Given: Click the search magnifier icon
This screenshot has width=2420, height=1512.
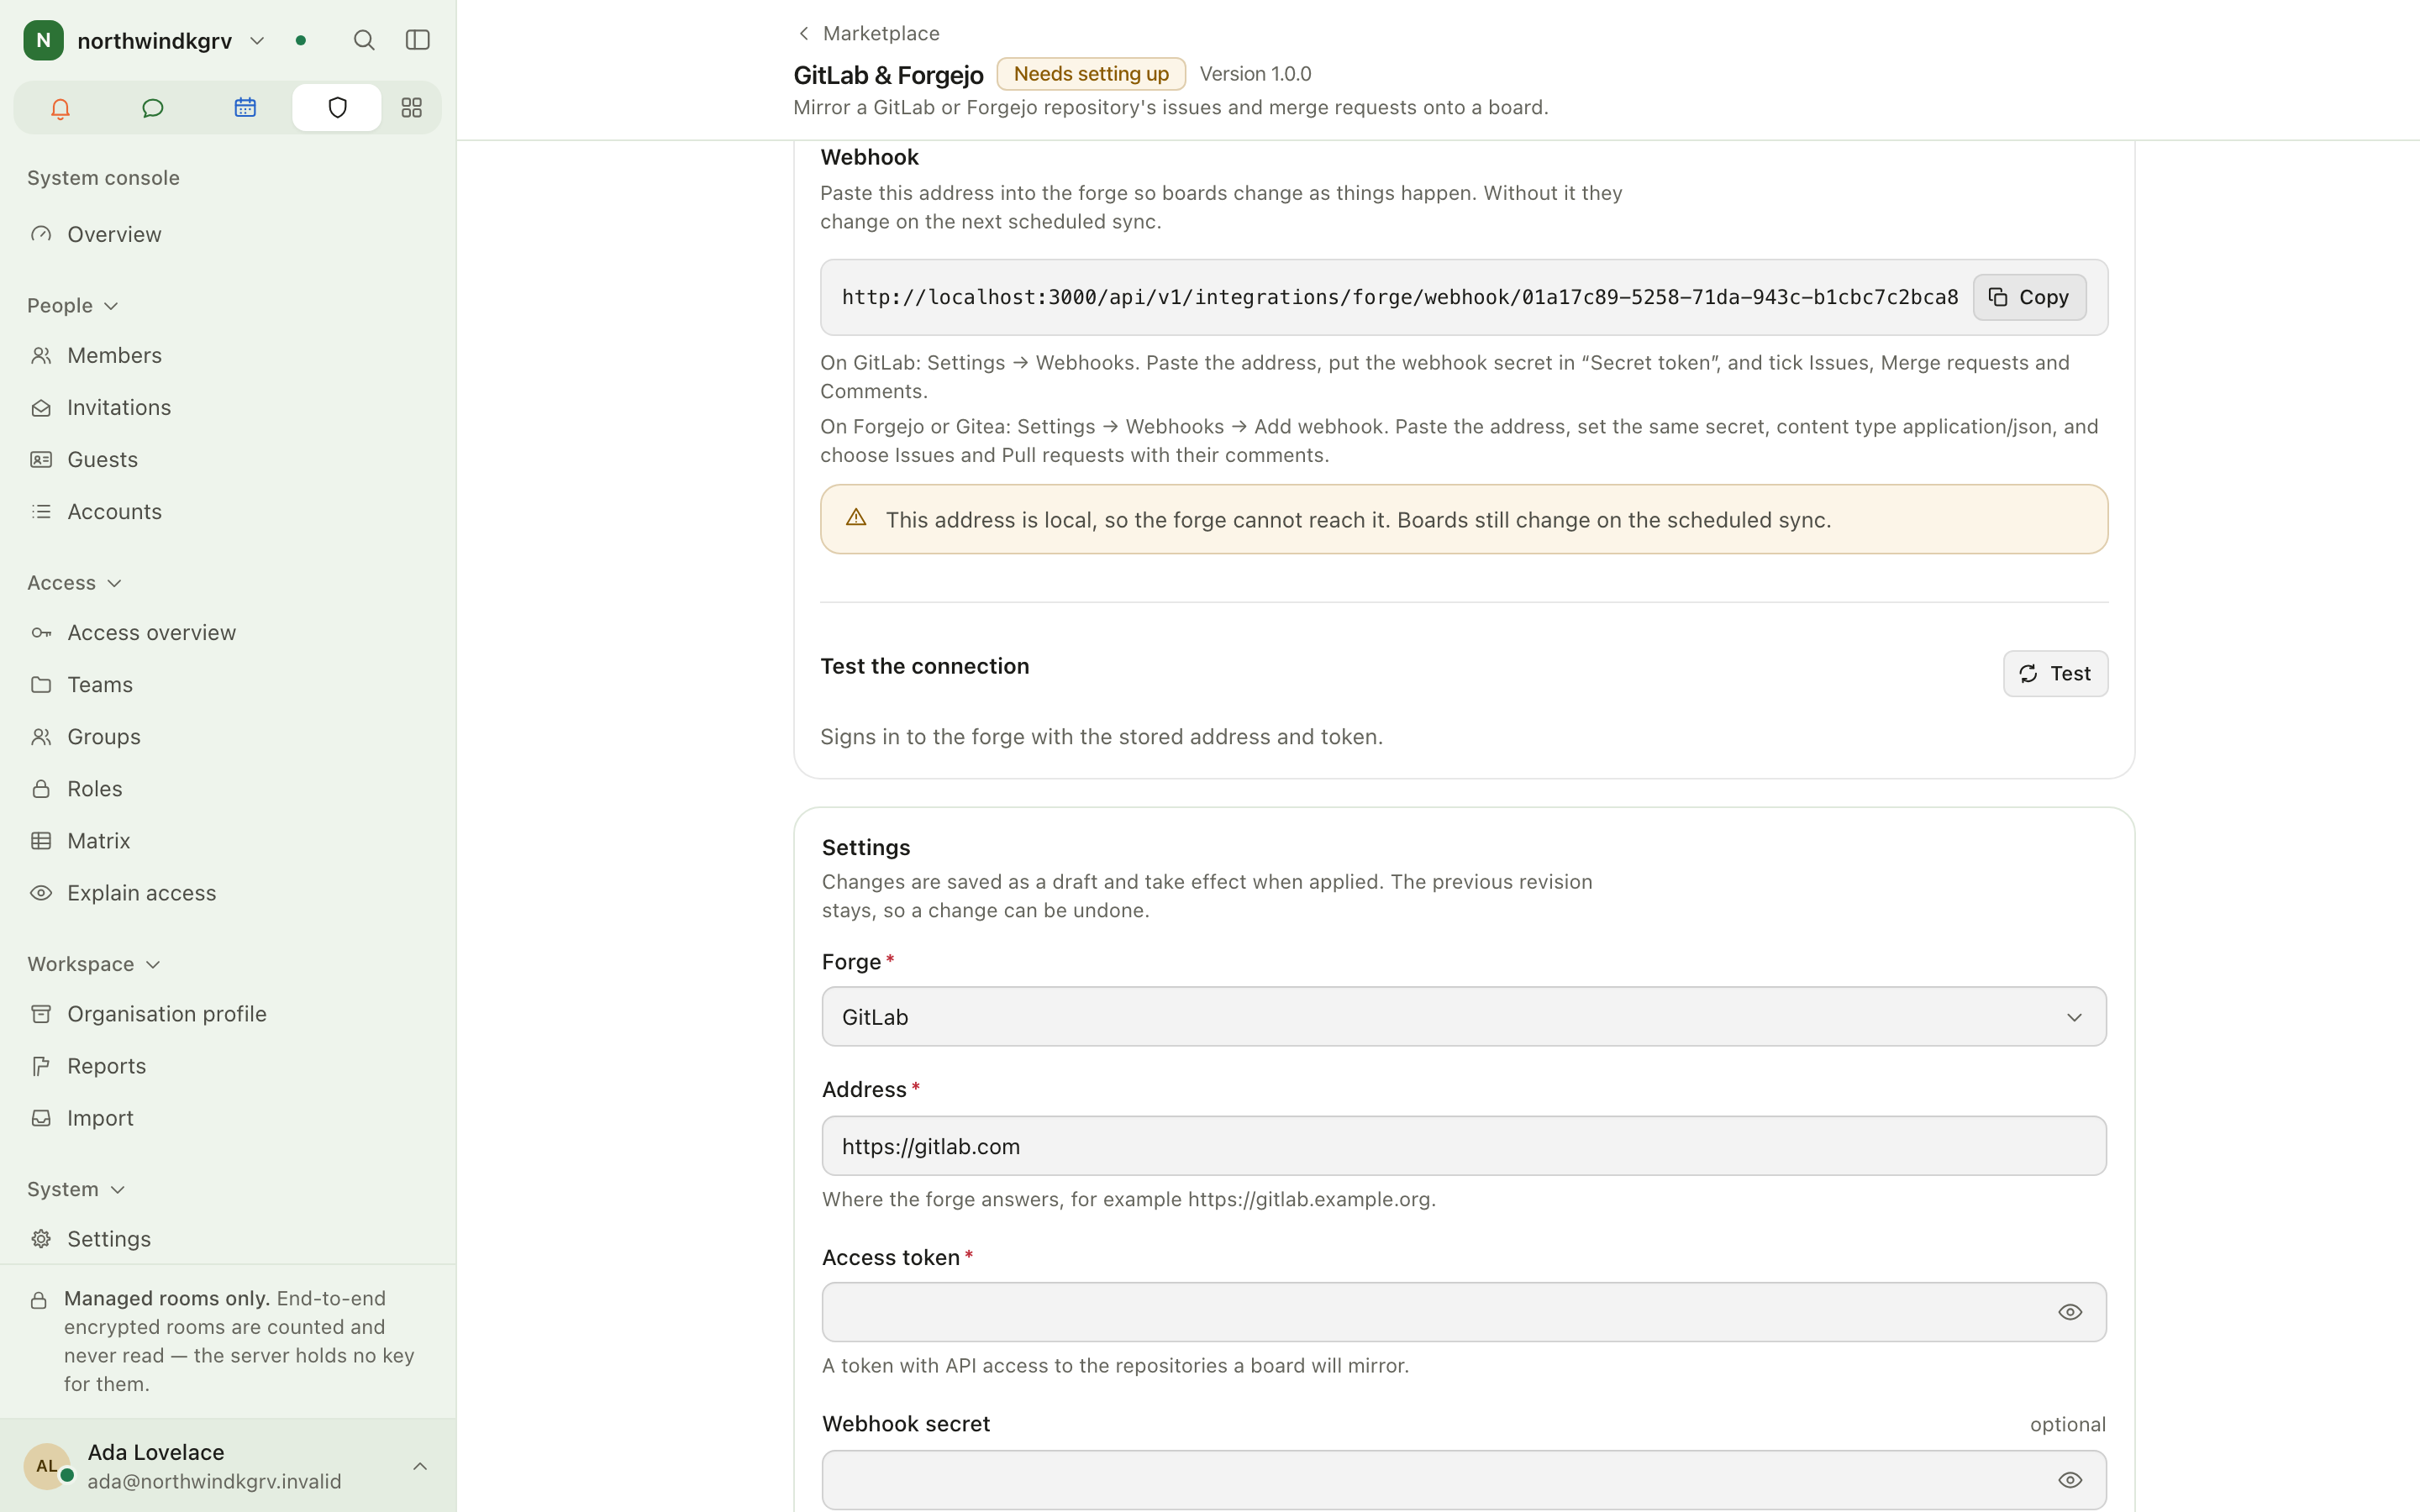Looking at the screenshot, I should click(364, 40).
